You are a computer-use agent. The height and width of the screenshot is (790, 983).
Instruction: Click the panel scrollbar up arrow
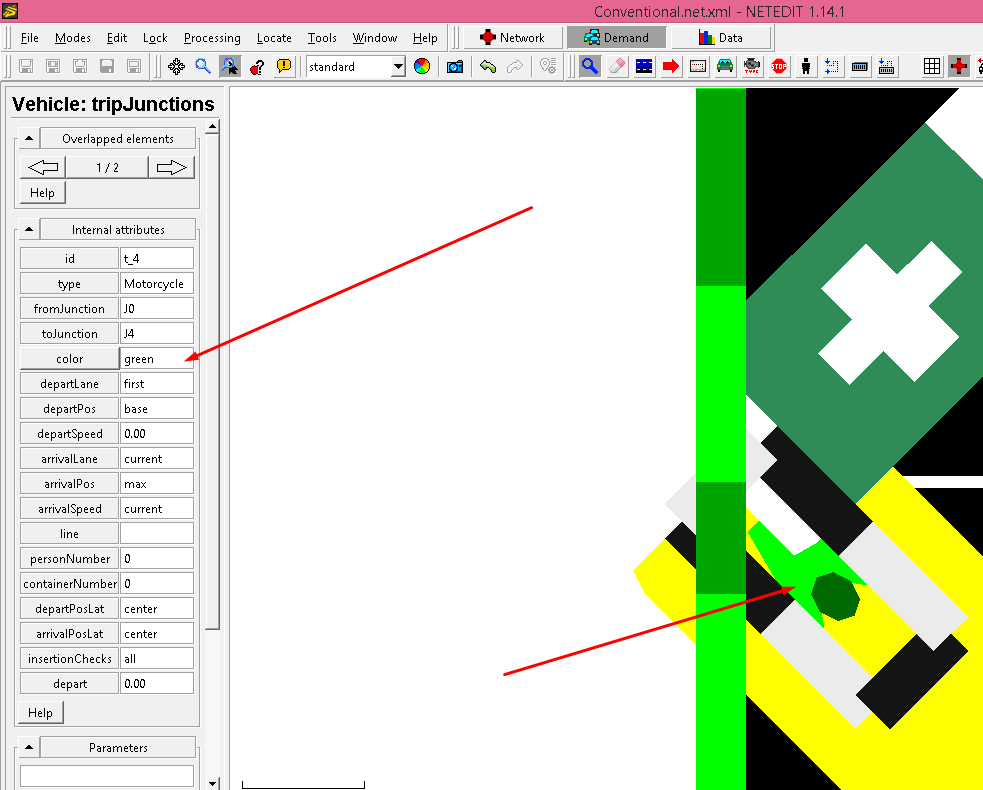pyautogui.click(x=213, y=127)
